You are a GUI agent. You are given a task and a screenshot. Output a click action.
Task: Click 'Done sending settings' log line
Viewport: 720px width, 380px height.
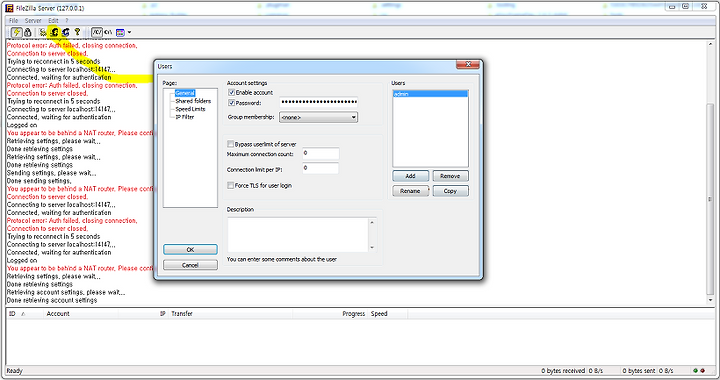39,181
